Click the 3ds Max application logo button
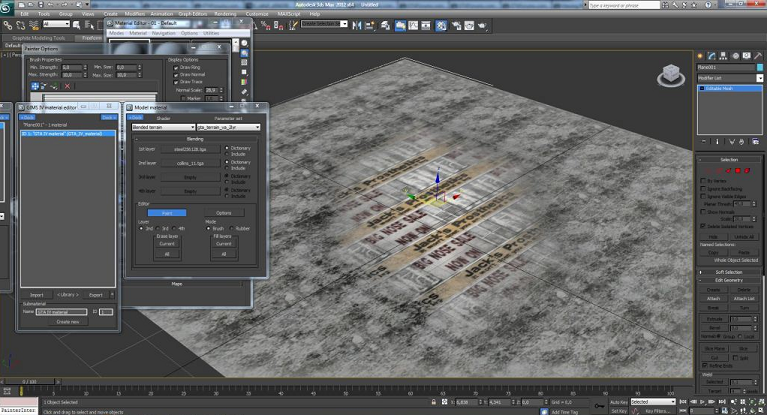The image size is (767, 415). [7, 8]
